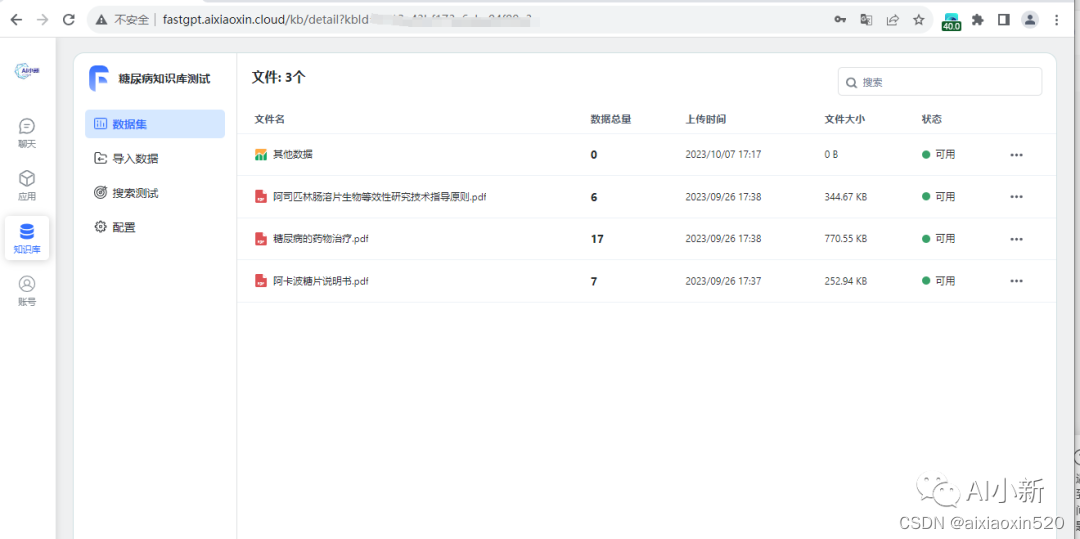Click the forward navigation arrow
Viewport: 1080px width, 539px height.
[42, 20]
